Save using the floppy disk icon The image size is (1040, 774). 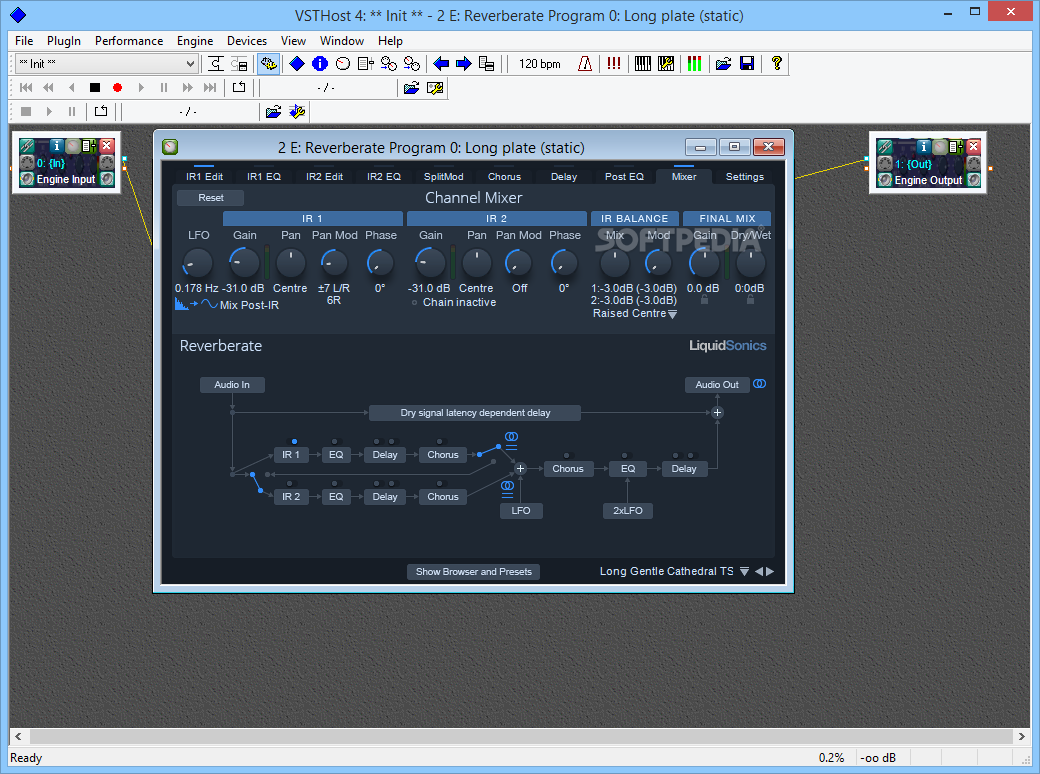pos(747,64)
